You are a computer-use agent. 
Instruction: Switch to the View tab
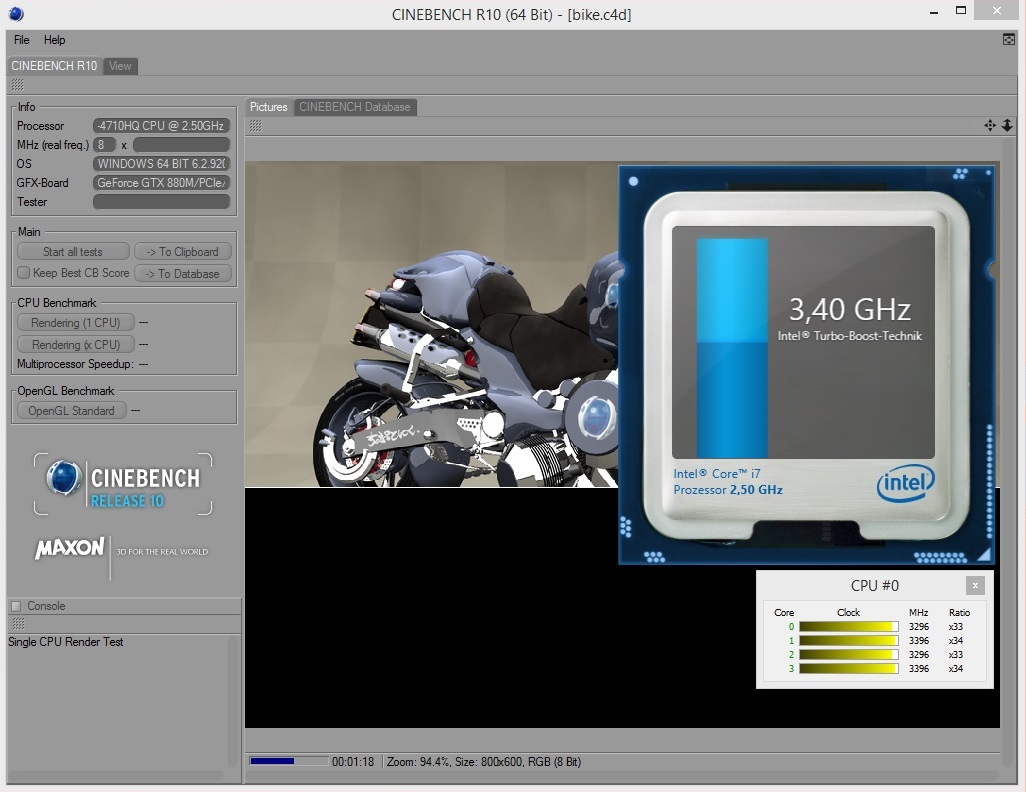point(120,65)
